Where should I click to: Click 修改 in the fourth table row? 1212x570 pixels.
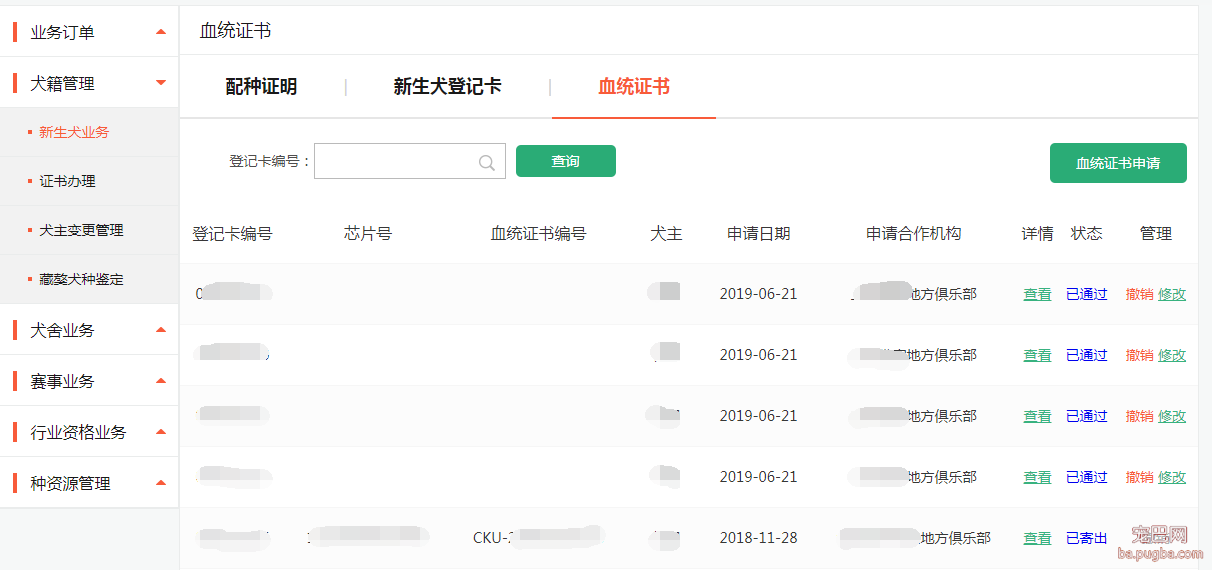pos(1172,477)
